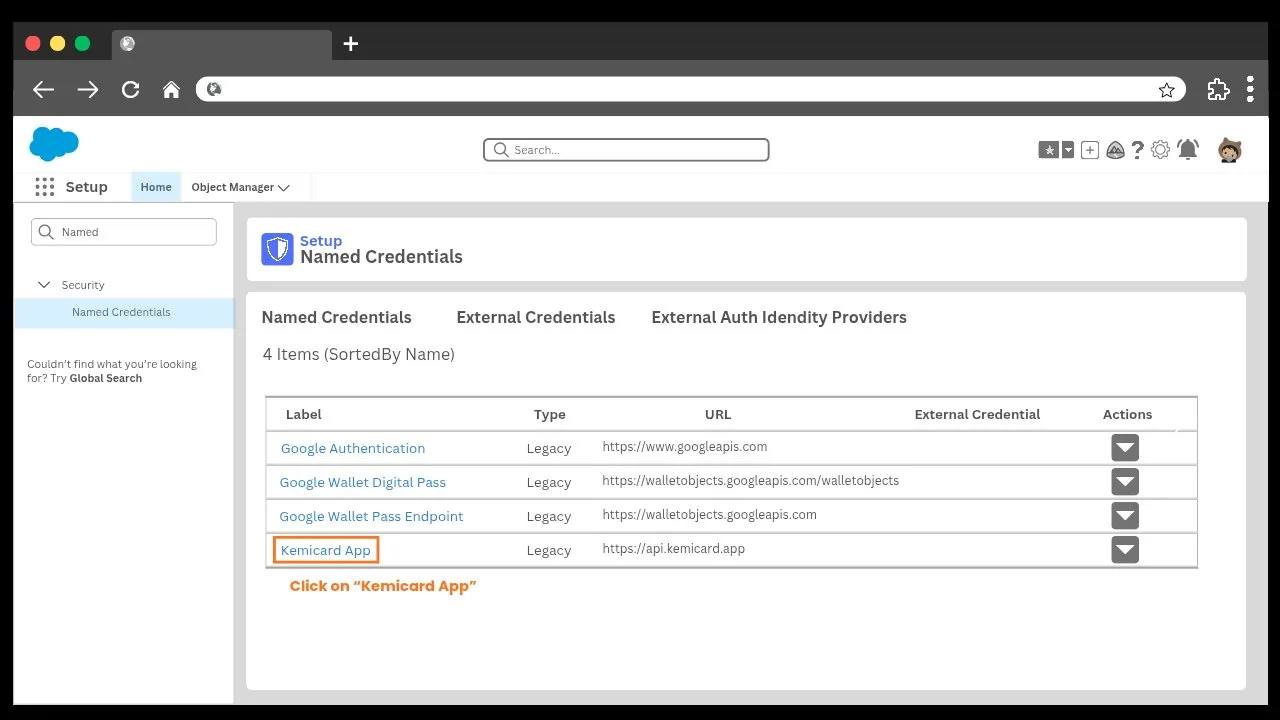Screen dimensions: 1280x720
Task: Open a new browser tab
Action: point(350,44)
